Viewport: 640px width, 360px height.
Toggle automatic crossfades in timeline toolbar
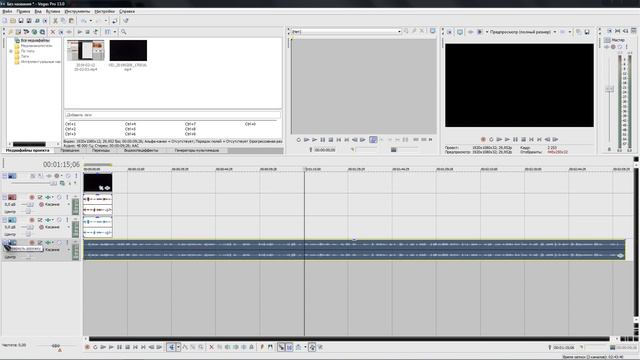coord(289,347)
